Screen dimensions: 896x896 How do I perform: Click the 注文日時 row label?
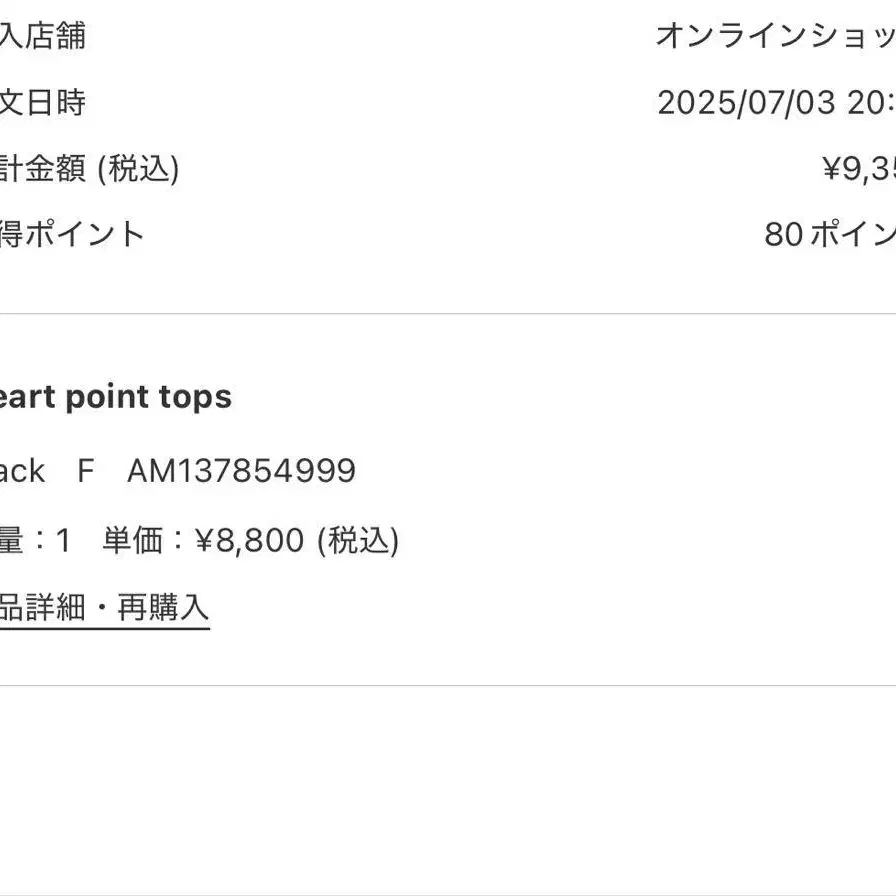[43, 103]
